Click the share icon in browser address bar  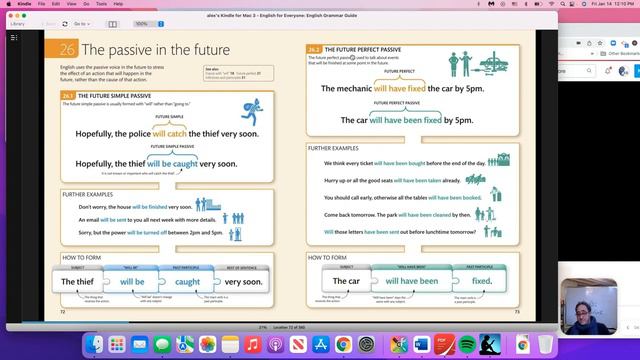click(x=589, y=43)
